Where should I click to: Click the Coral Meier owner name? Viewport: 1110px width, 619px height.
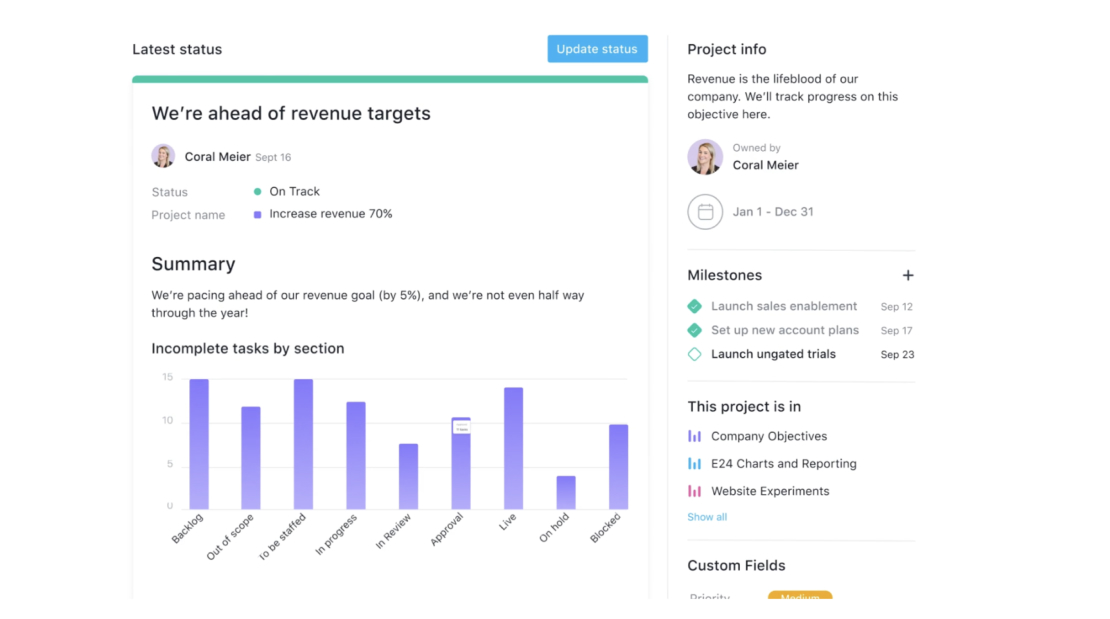point(765,165)
